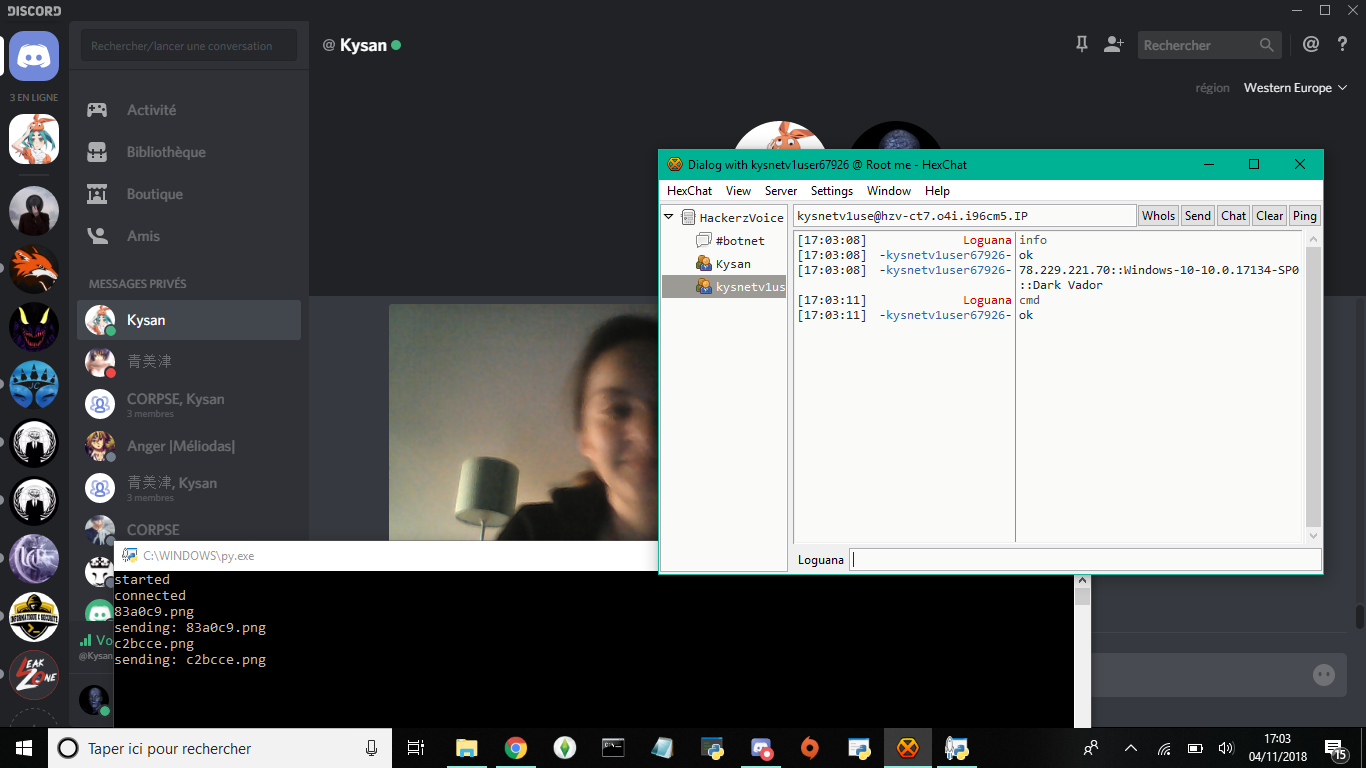Switch to the #botnet channel

[x=740, y=241]
